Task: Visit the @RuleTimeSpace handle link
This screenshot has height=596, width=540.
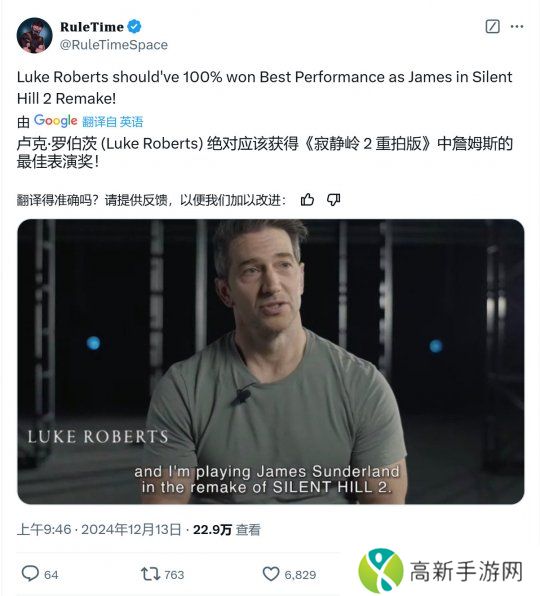Action: pyautogui.click(x=114, y=45)
